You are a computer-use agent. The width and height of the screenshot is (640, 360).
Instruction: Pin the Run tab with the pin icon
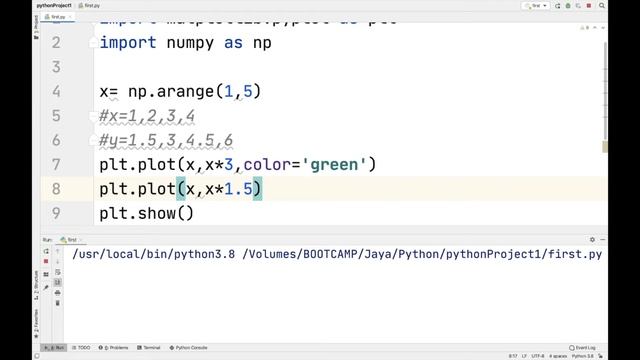[46, 287]
